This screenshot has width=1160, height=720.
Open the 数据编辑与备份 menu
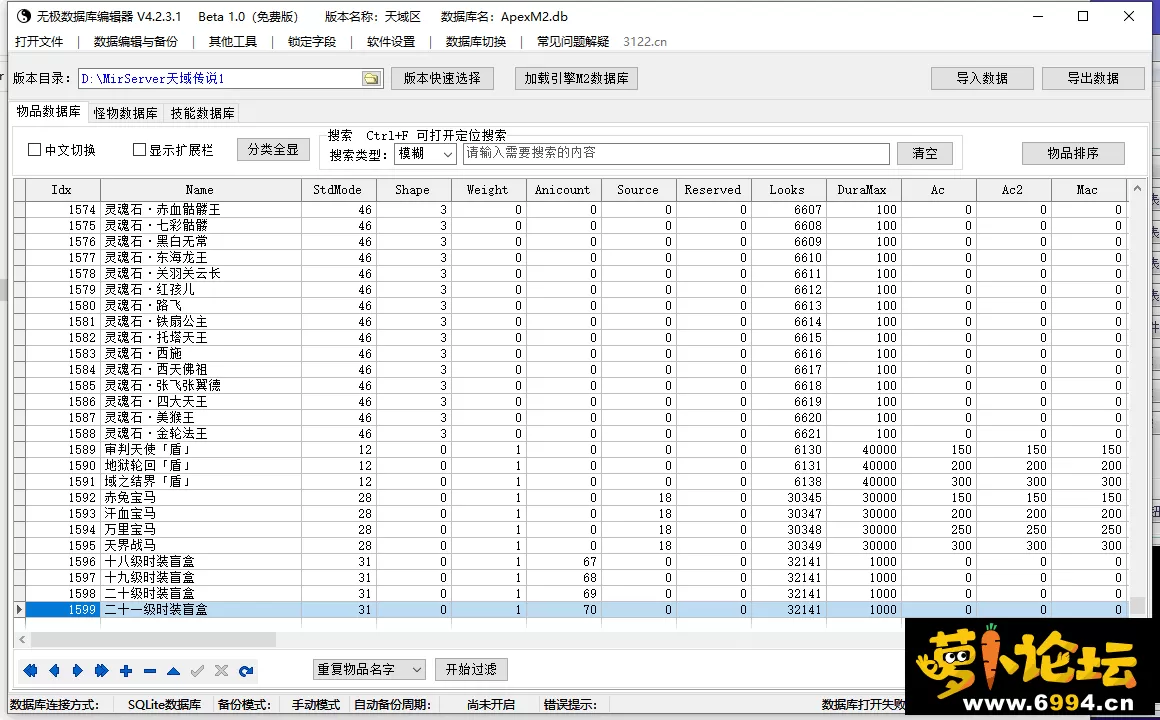click(135, 41)
